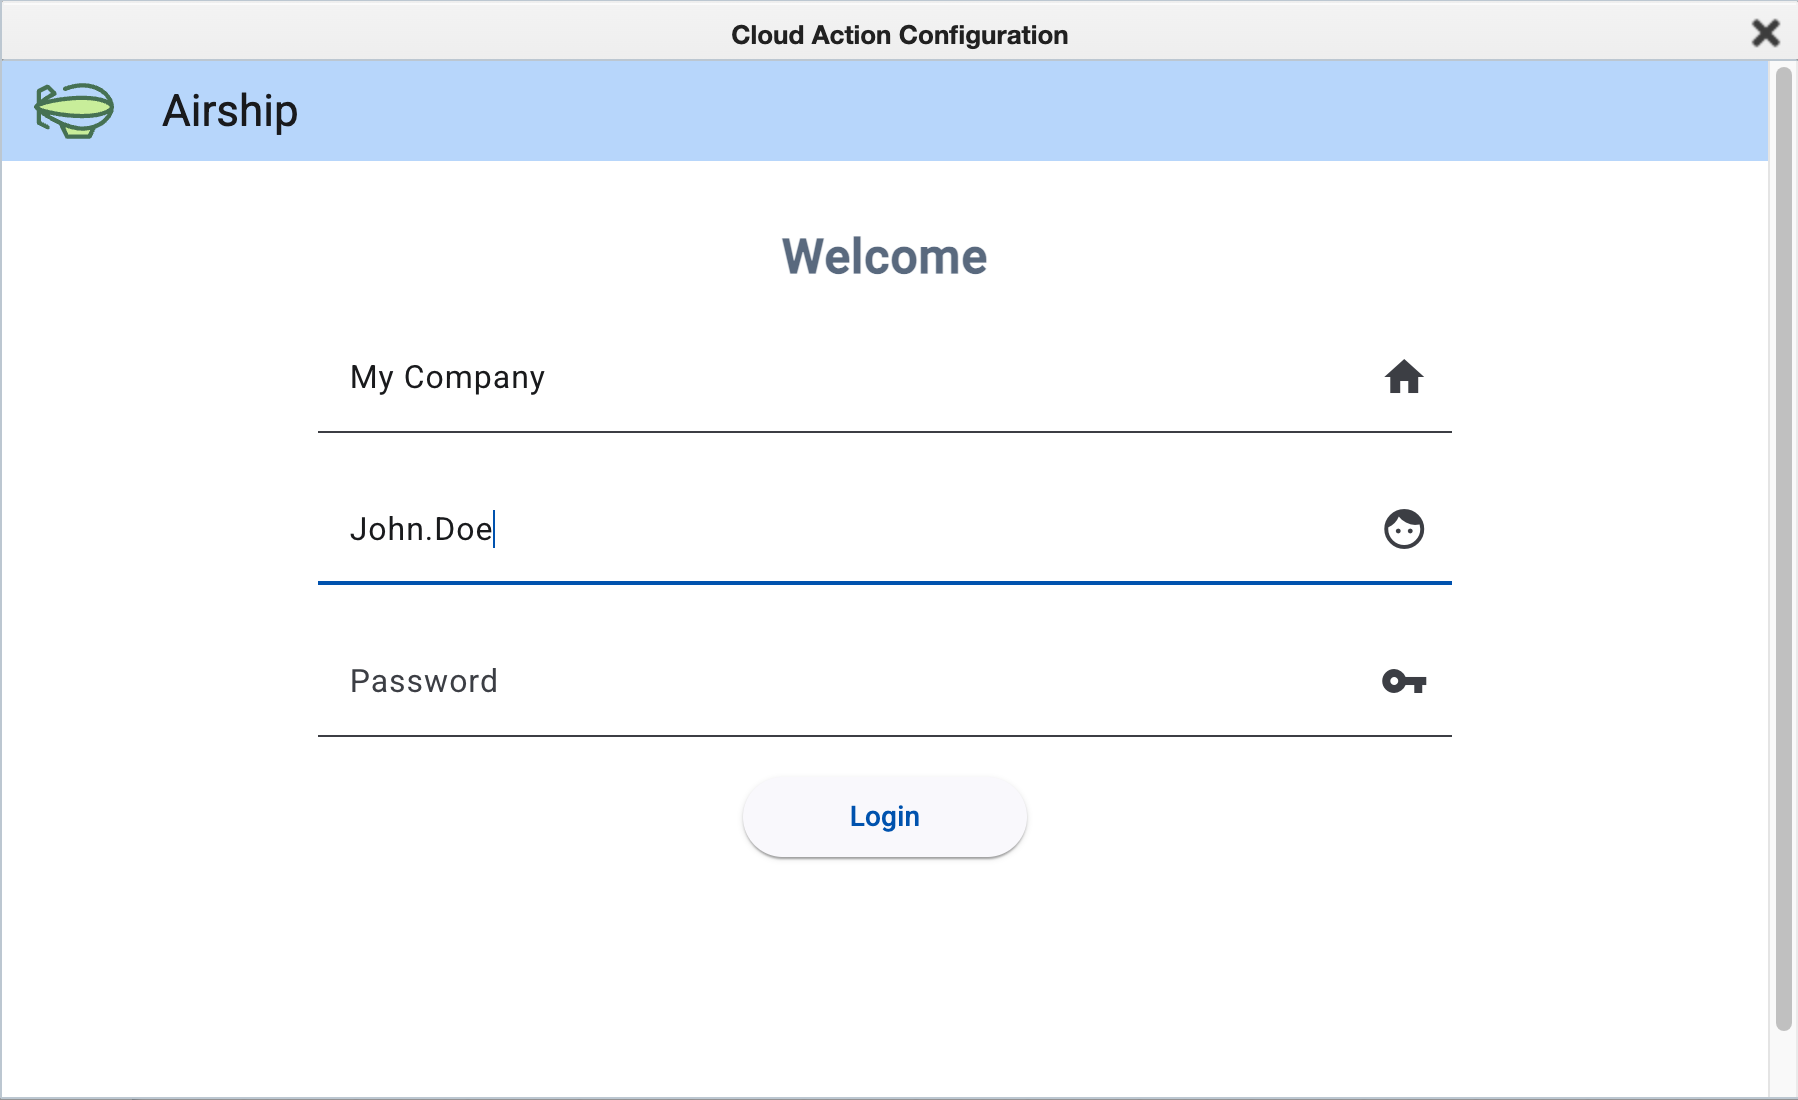This screenshot has height=1100, width=1798.
Task: Click the key symbol for password entry
Action: coord(1405,682)
